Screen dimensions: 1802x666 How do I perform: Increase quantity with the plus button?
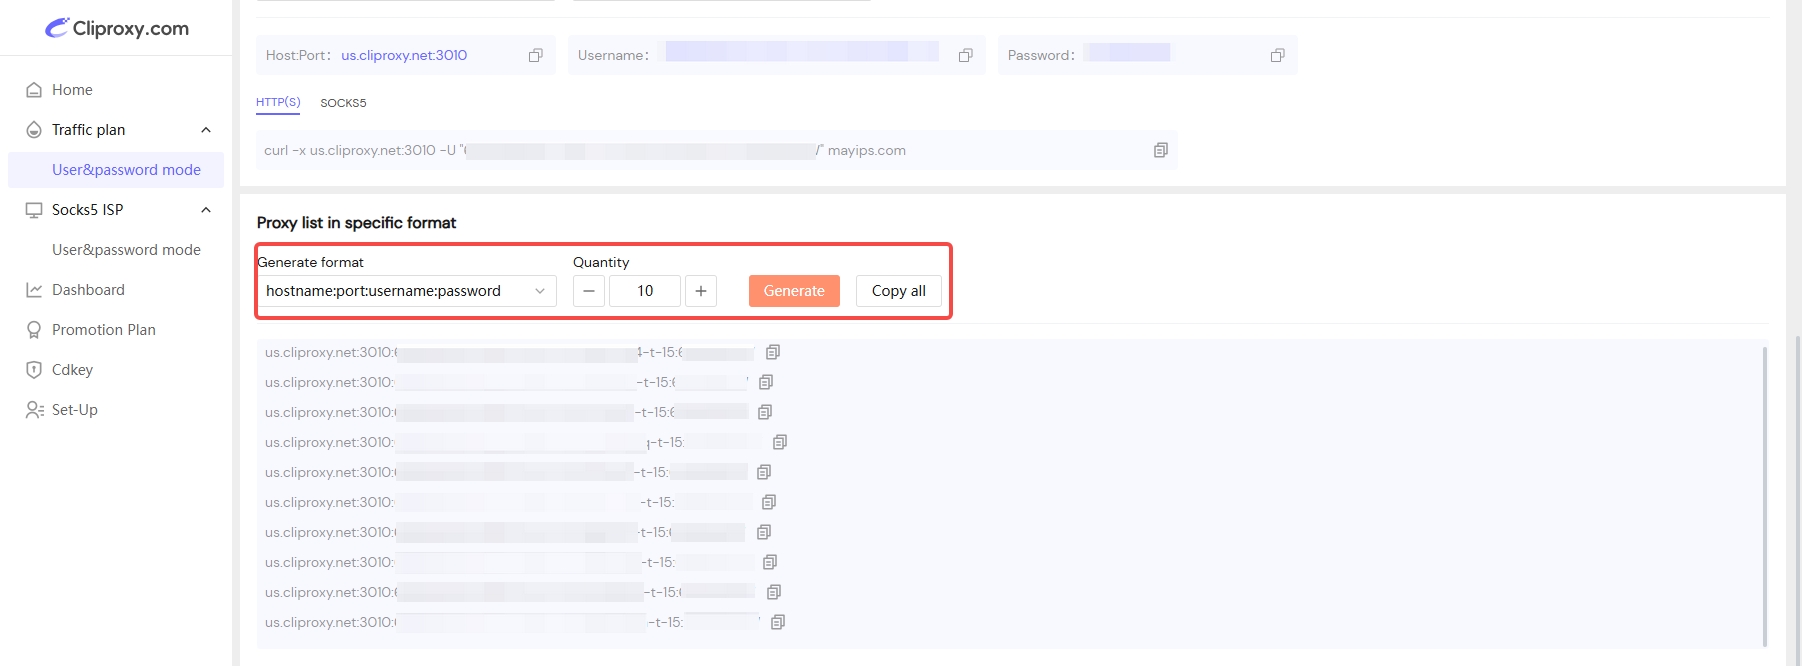(701, 291)
